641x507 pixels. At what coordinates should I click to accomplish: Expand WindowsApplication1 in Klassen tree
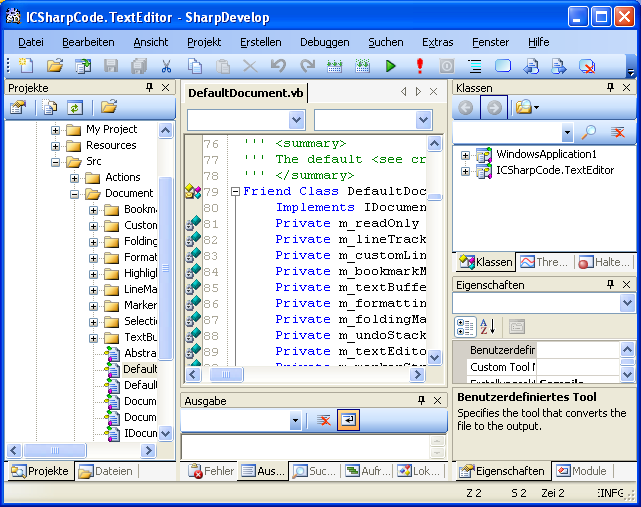pyautogui.click(x=465, y=155)
